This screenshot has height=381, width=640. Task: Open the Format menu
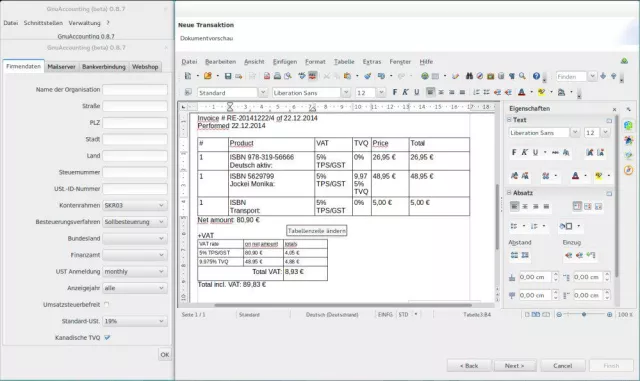[315, 62]
